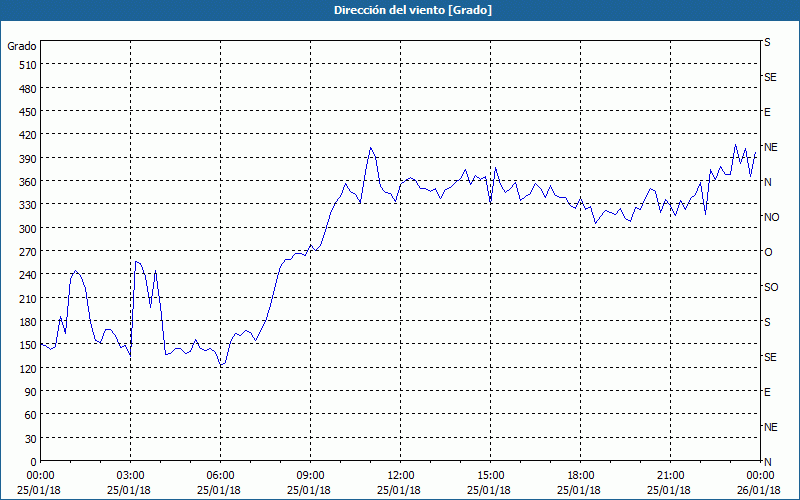This screenshot has height=500, width=800.
Task: Click the 06:00 time axis label
Action: tap(220, 476)
